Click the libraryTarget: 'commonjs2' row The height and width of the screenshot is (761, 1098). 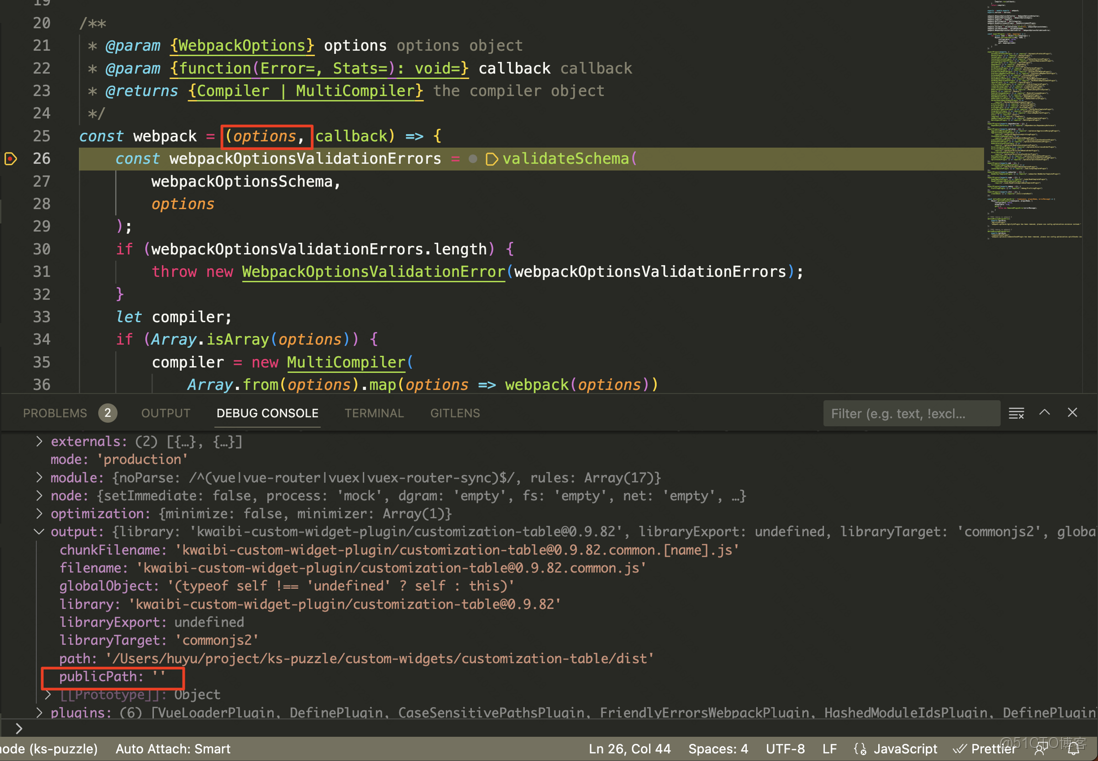[159, 641]
